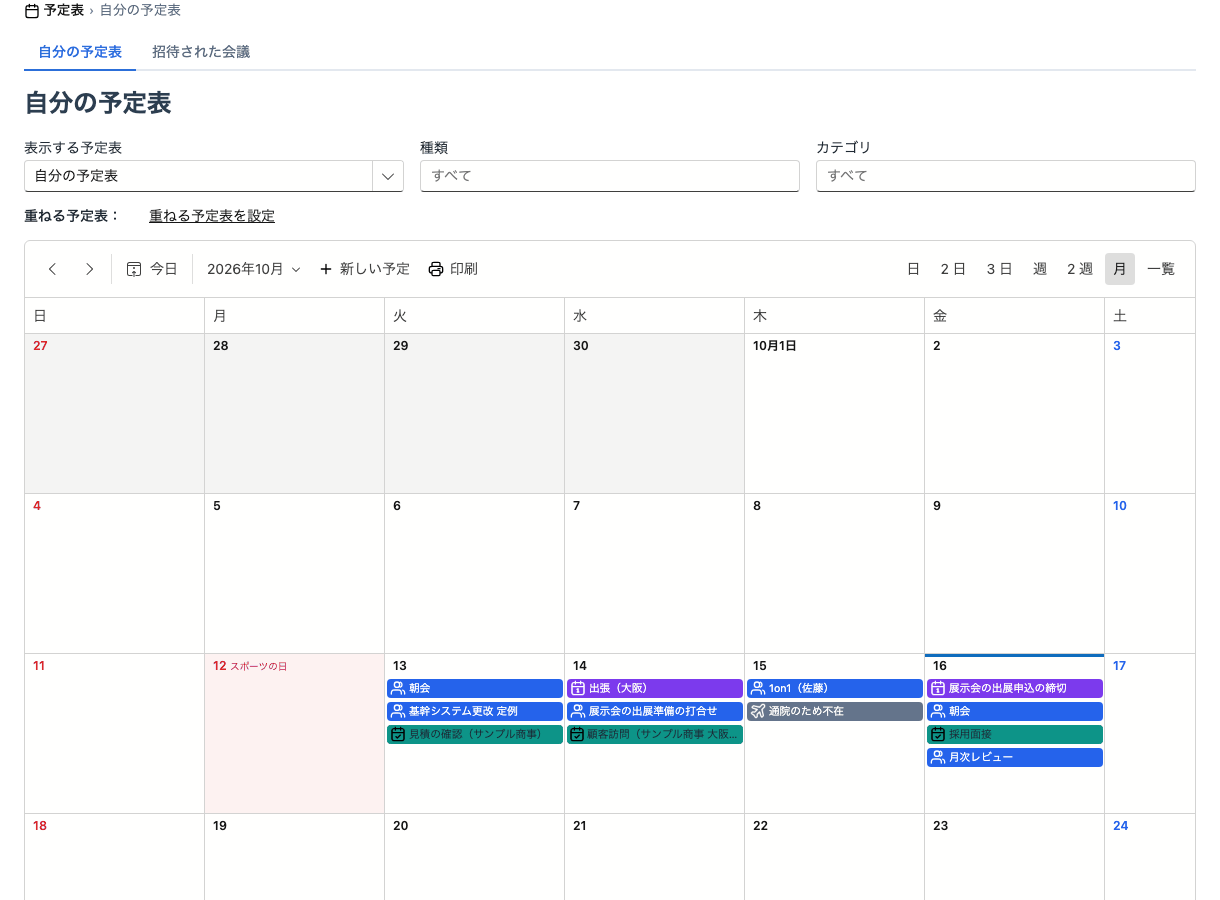The height and width of the screenshot is (900, 1220).
Task: Click the スポーツの日 holiday label
Action: 258,666
